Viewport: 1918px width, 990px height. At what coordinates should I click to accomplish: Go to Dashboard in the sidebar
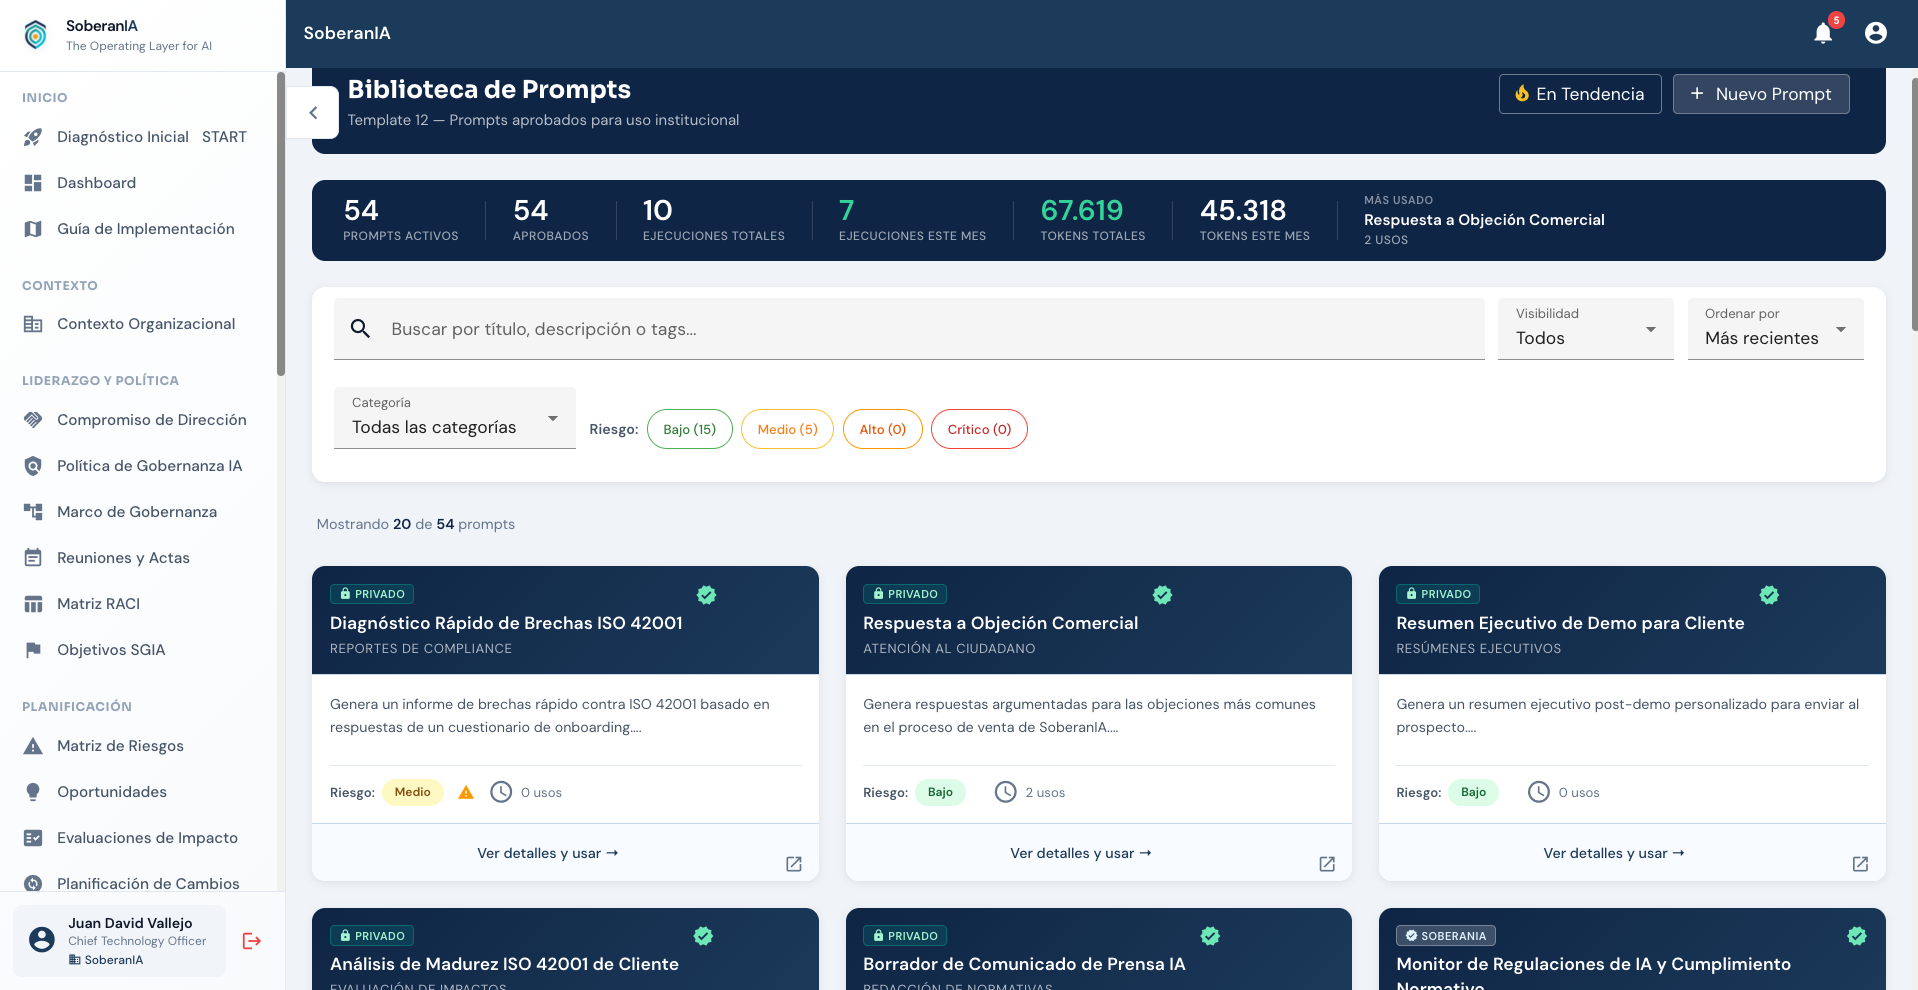(138, 183)
